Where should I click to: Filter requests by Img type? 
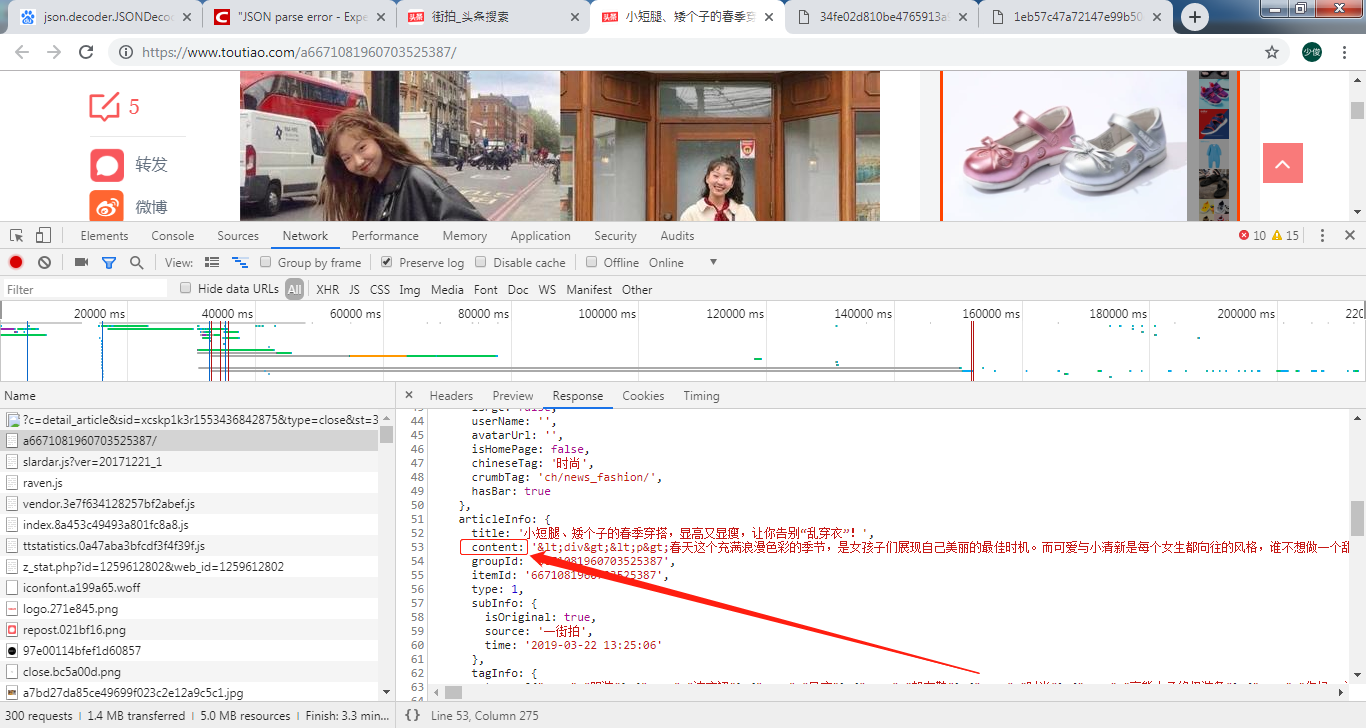pyautogui.click(x=410, y=289)
